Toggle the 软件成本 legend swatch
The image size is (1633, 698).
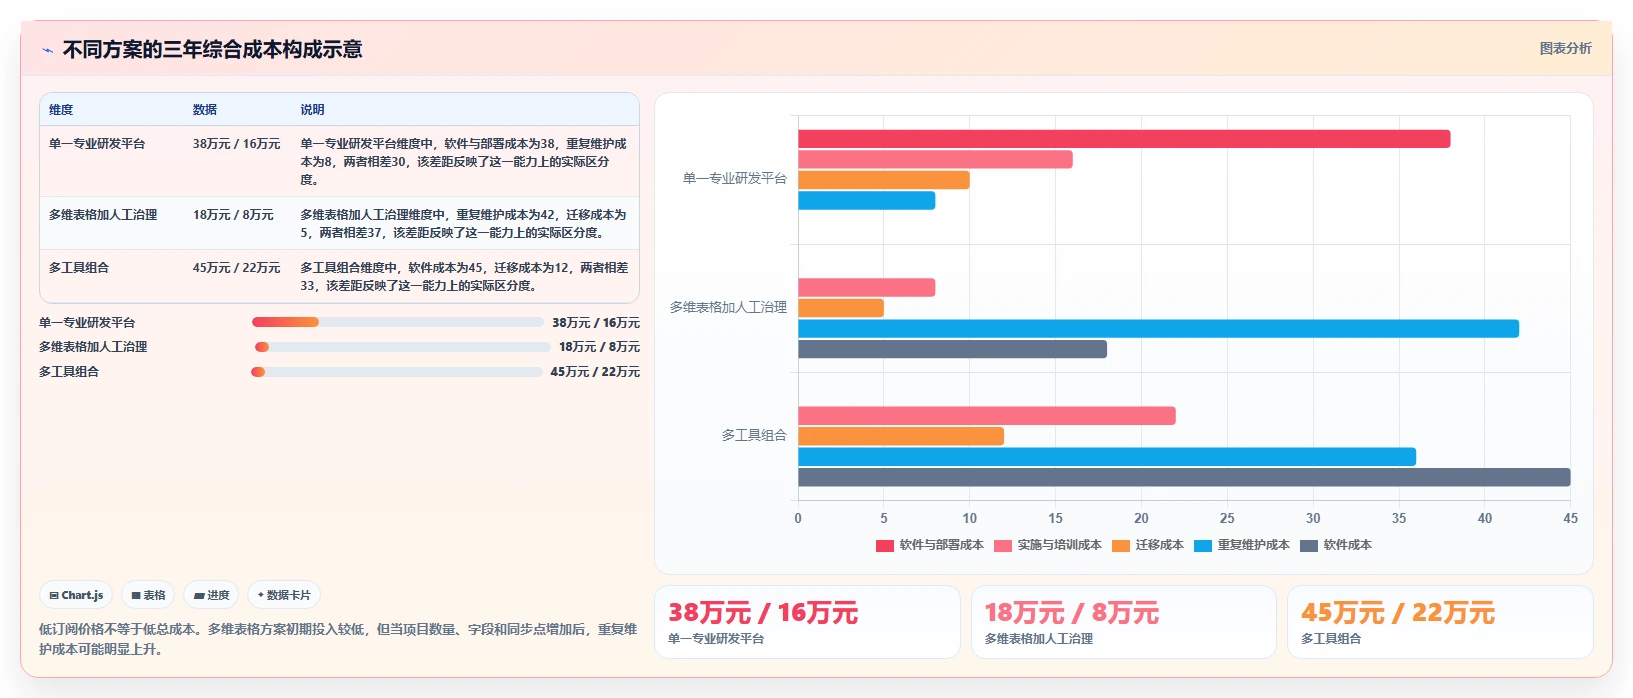point(1308,545)
